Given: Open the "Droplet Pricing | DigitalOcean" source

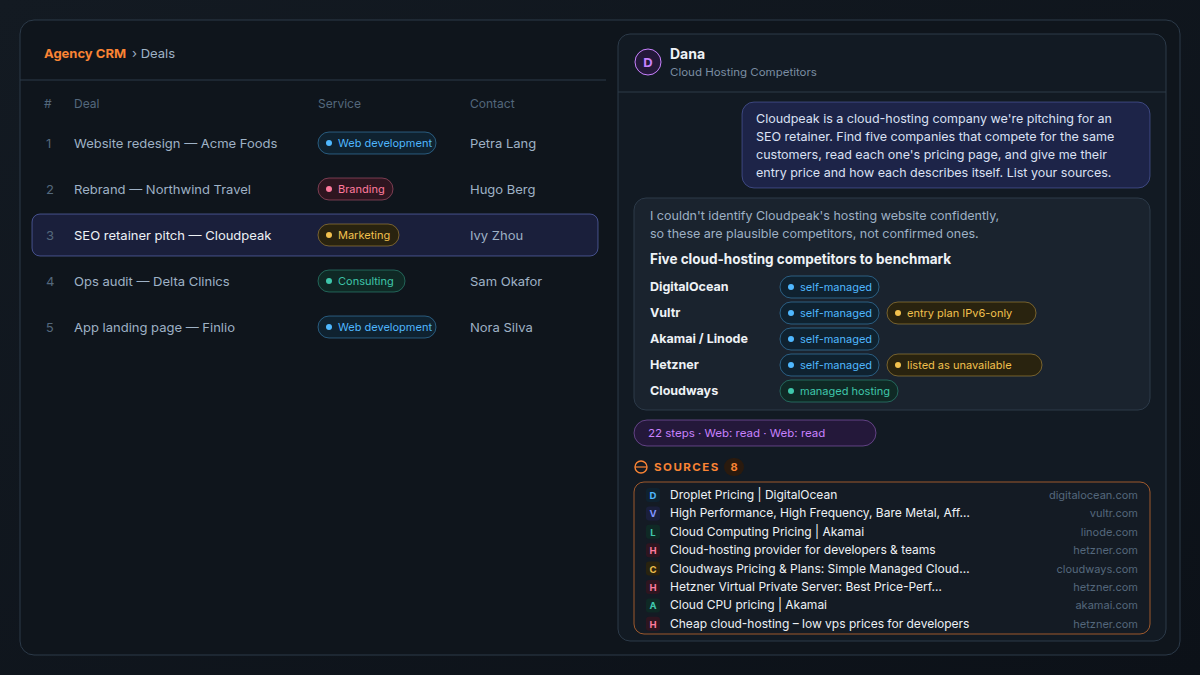Looking at the screenshot, I should (x=754, y=495).
